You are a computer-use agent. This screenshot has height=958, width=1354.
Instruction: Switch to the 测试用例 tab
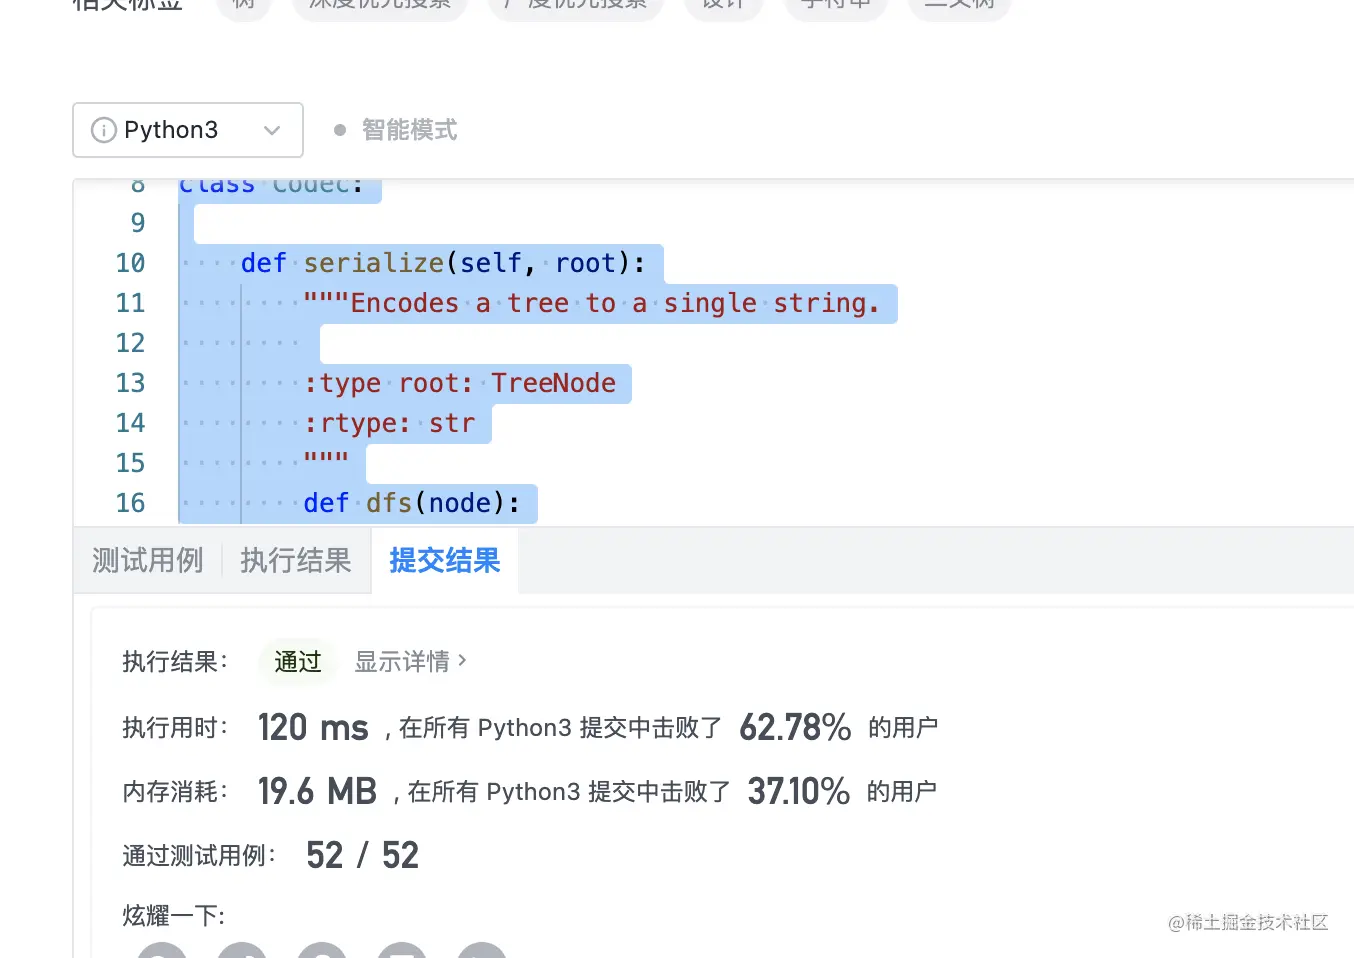pyautogui.click(x=148, y=560)
